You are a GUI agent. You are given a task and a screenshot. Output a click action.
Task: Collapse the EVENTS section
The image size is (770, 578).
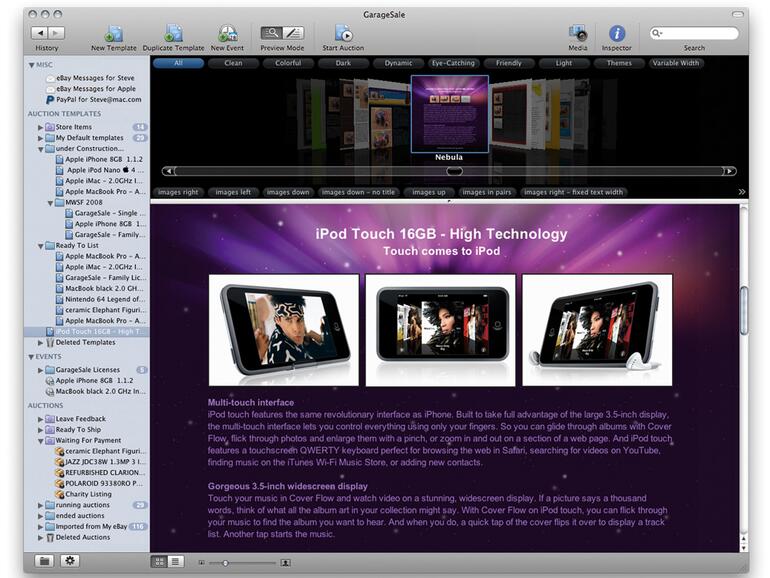pos(31,357)
